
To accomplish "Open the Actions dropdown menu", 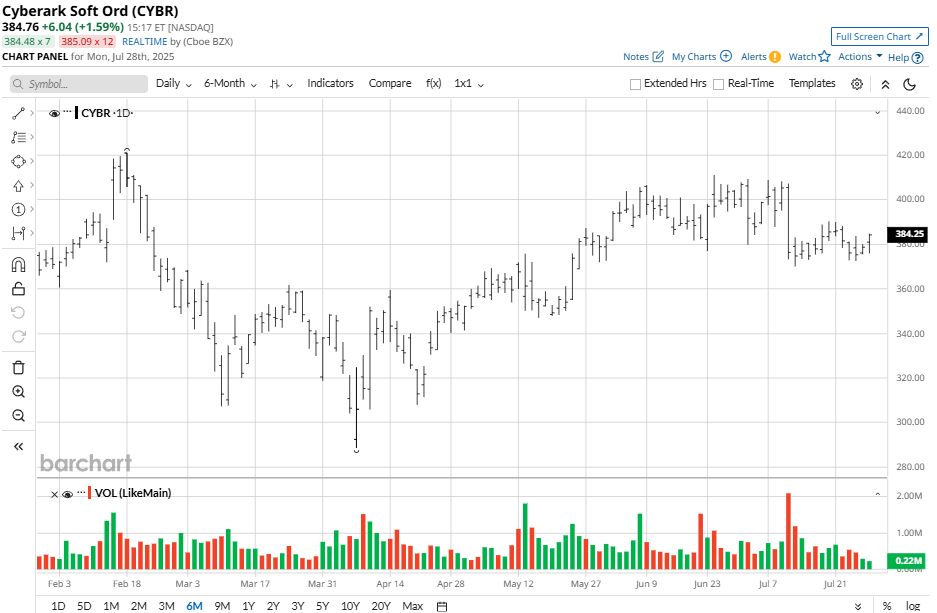I will pos(860,56).
